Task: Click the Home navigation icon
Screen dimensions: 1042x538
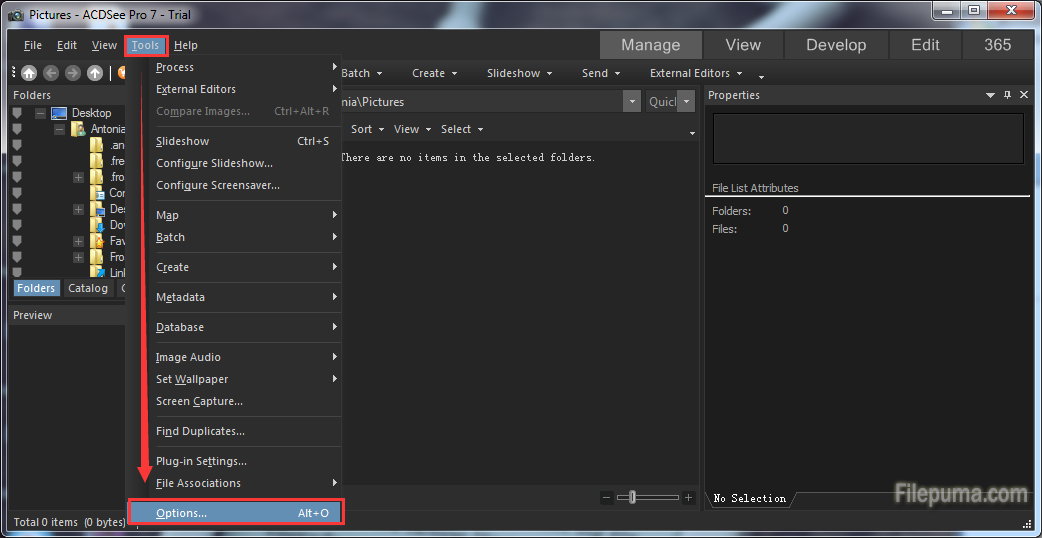Action: tap(29, 73)
